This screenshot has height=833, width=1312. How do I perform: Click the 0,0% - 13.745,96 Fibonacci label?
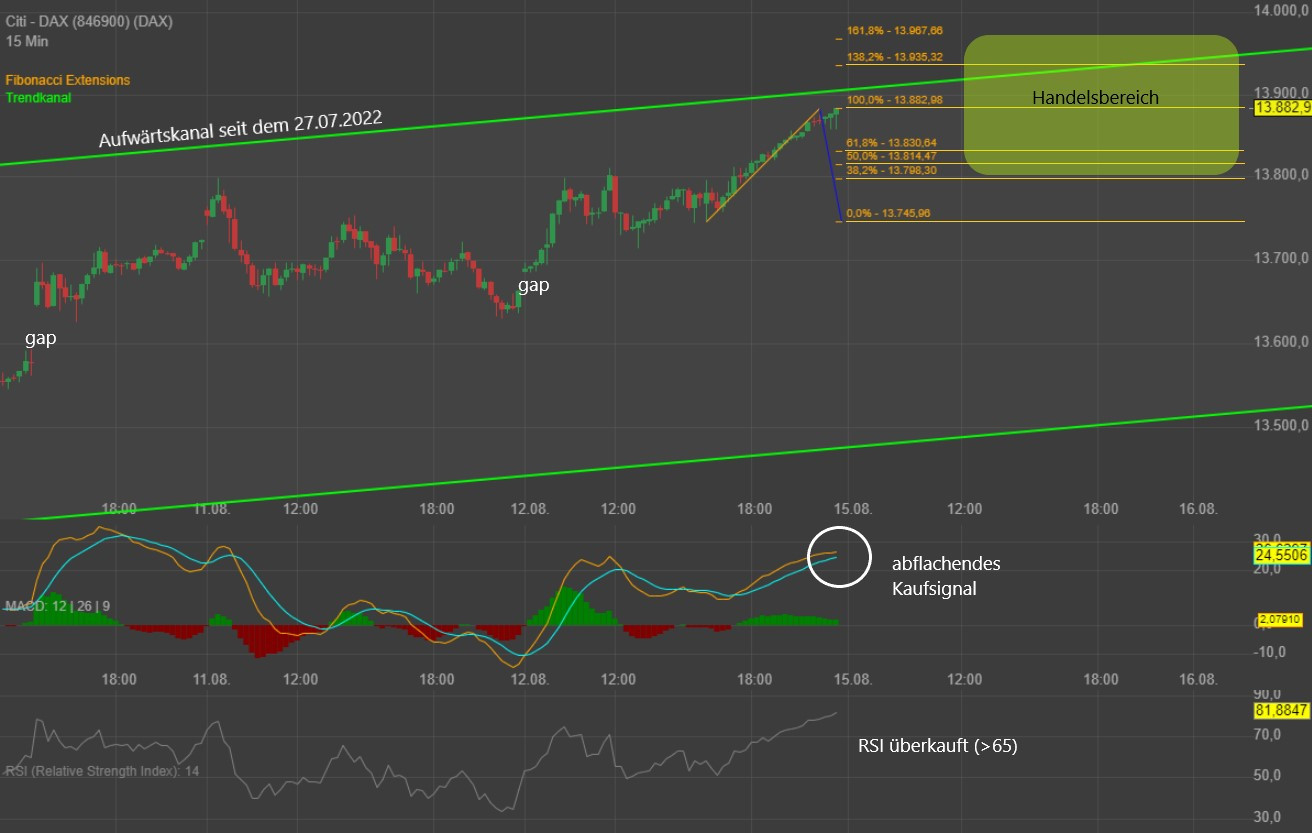[888, 213]
